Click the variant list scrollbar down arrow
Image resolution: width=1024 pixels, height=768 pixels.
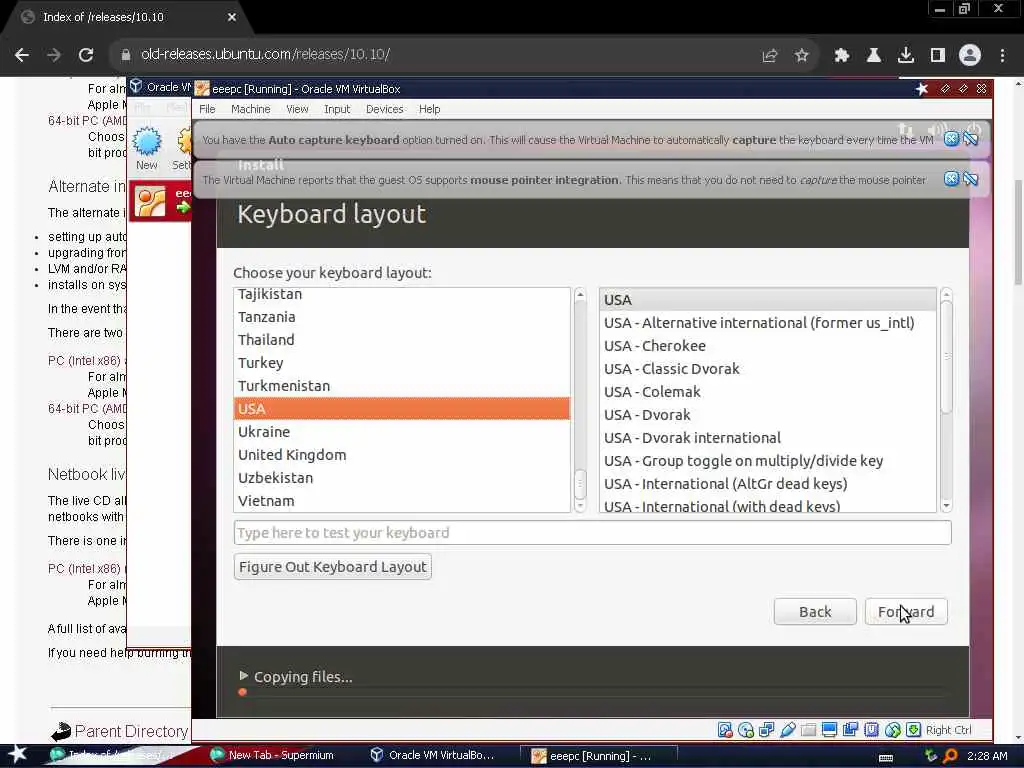click(x=946, y=506)
